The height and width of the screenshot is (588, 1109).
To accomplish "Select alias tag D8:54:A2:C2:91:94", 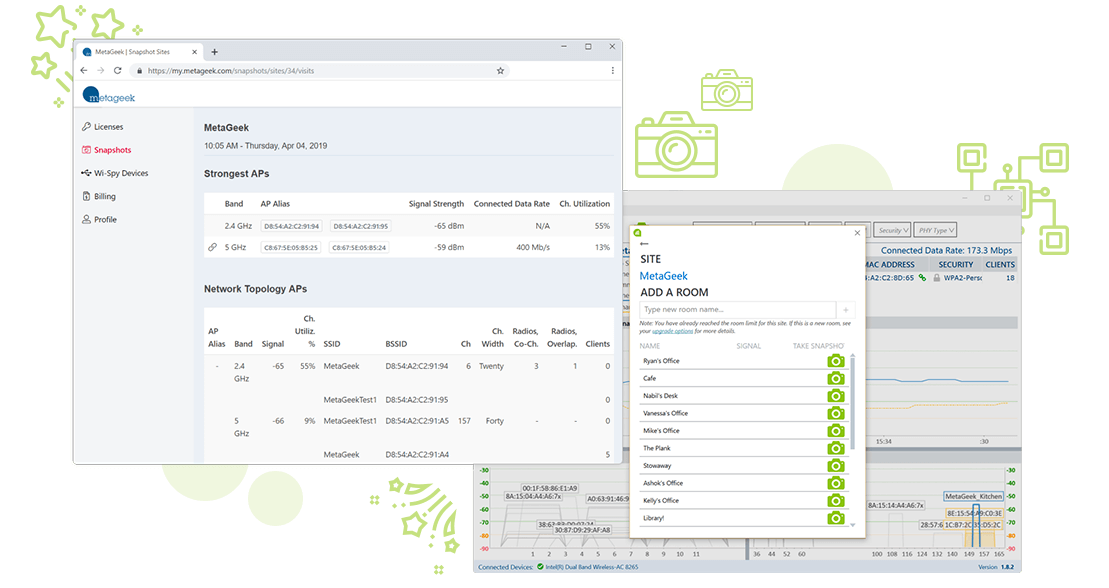I will [x=291, y=226].
